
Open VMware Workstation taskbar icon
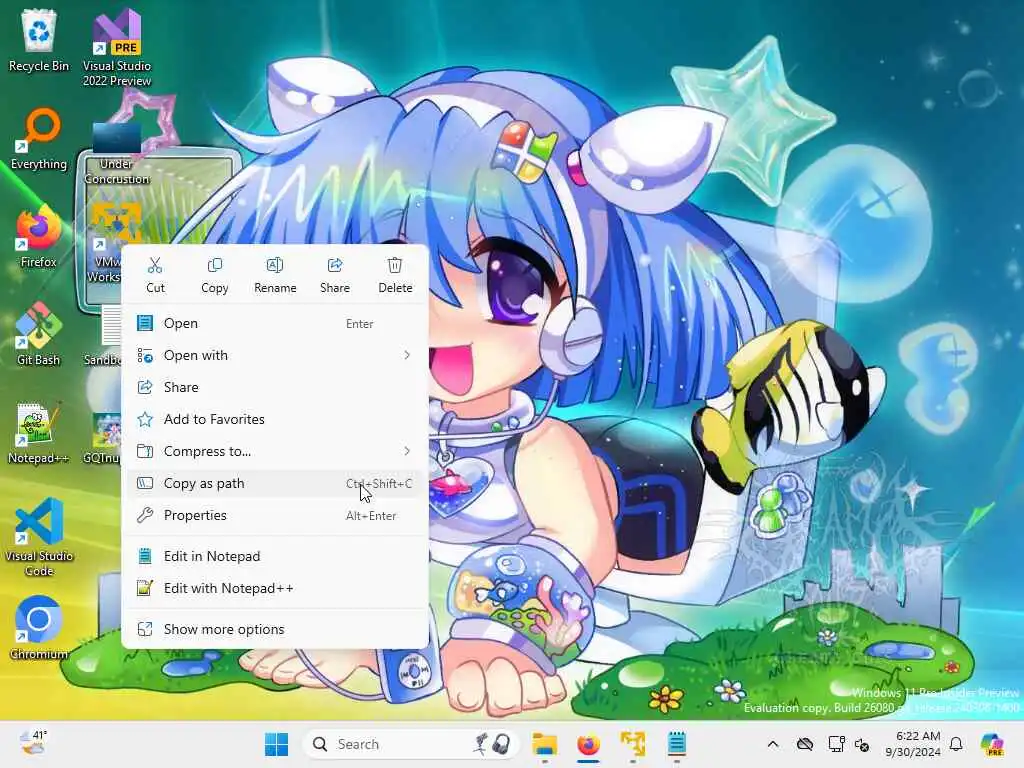(x=632, y=744)
